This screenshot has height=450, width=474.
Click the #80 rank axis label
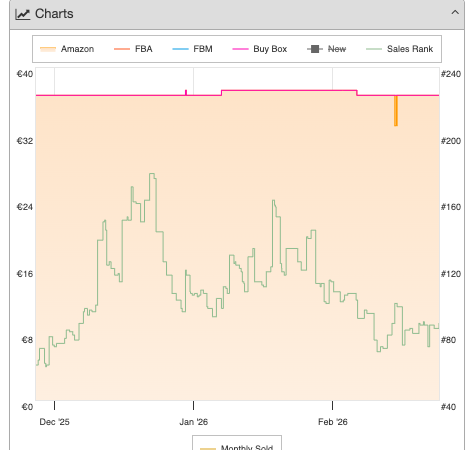pos(449,340)
